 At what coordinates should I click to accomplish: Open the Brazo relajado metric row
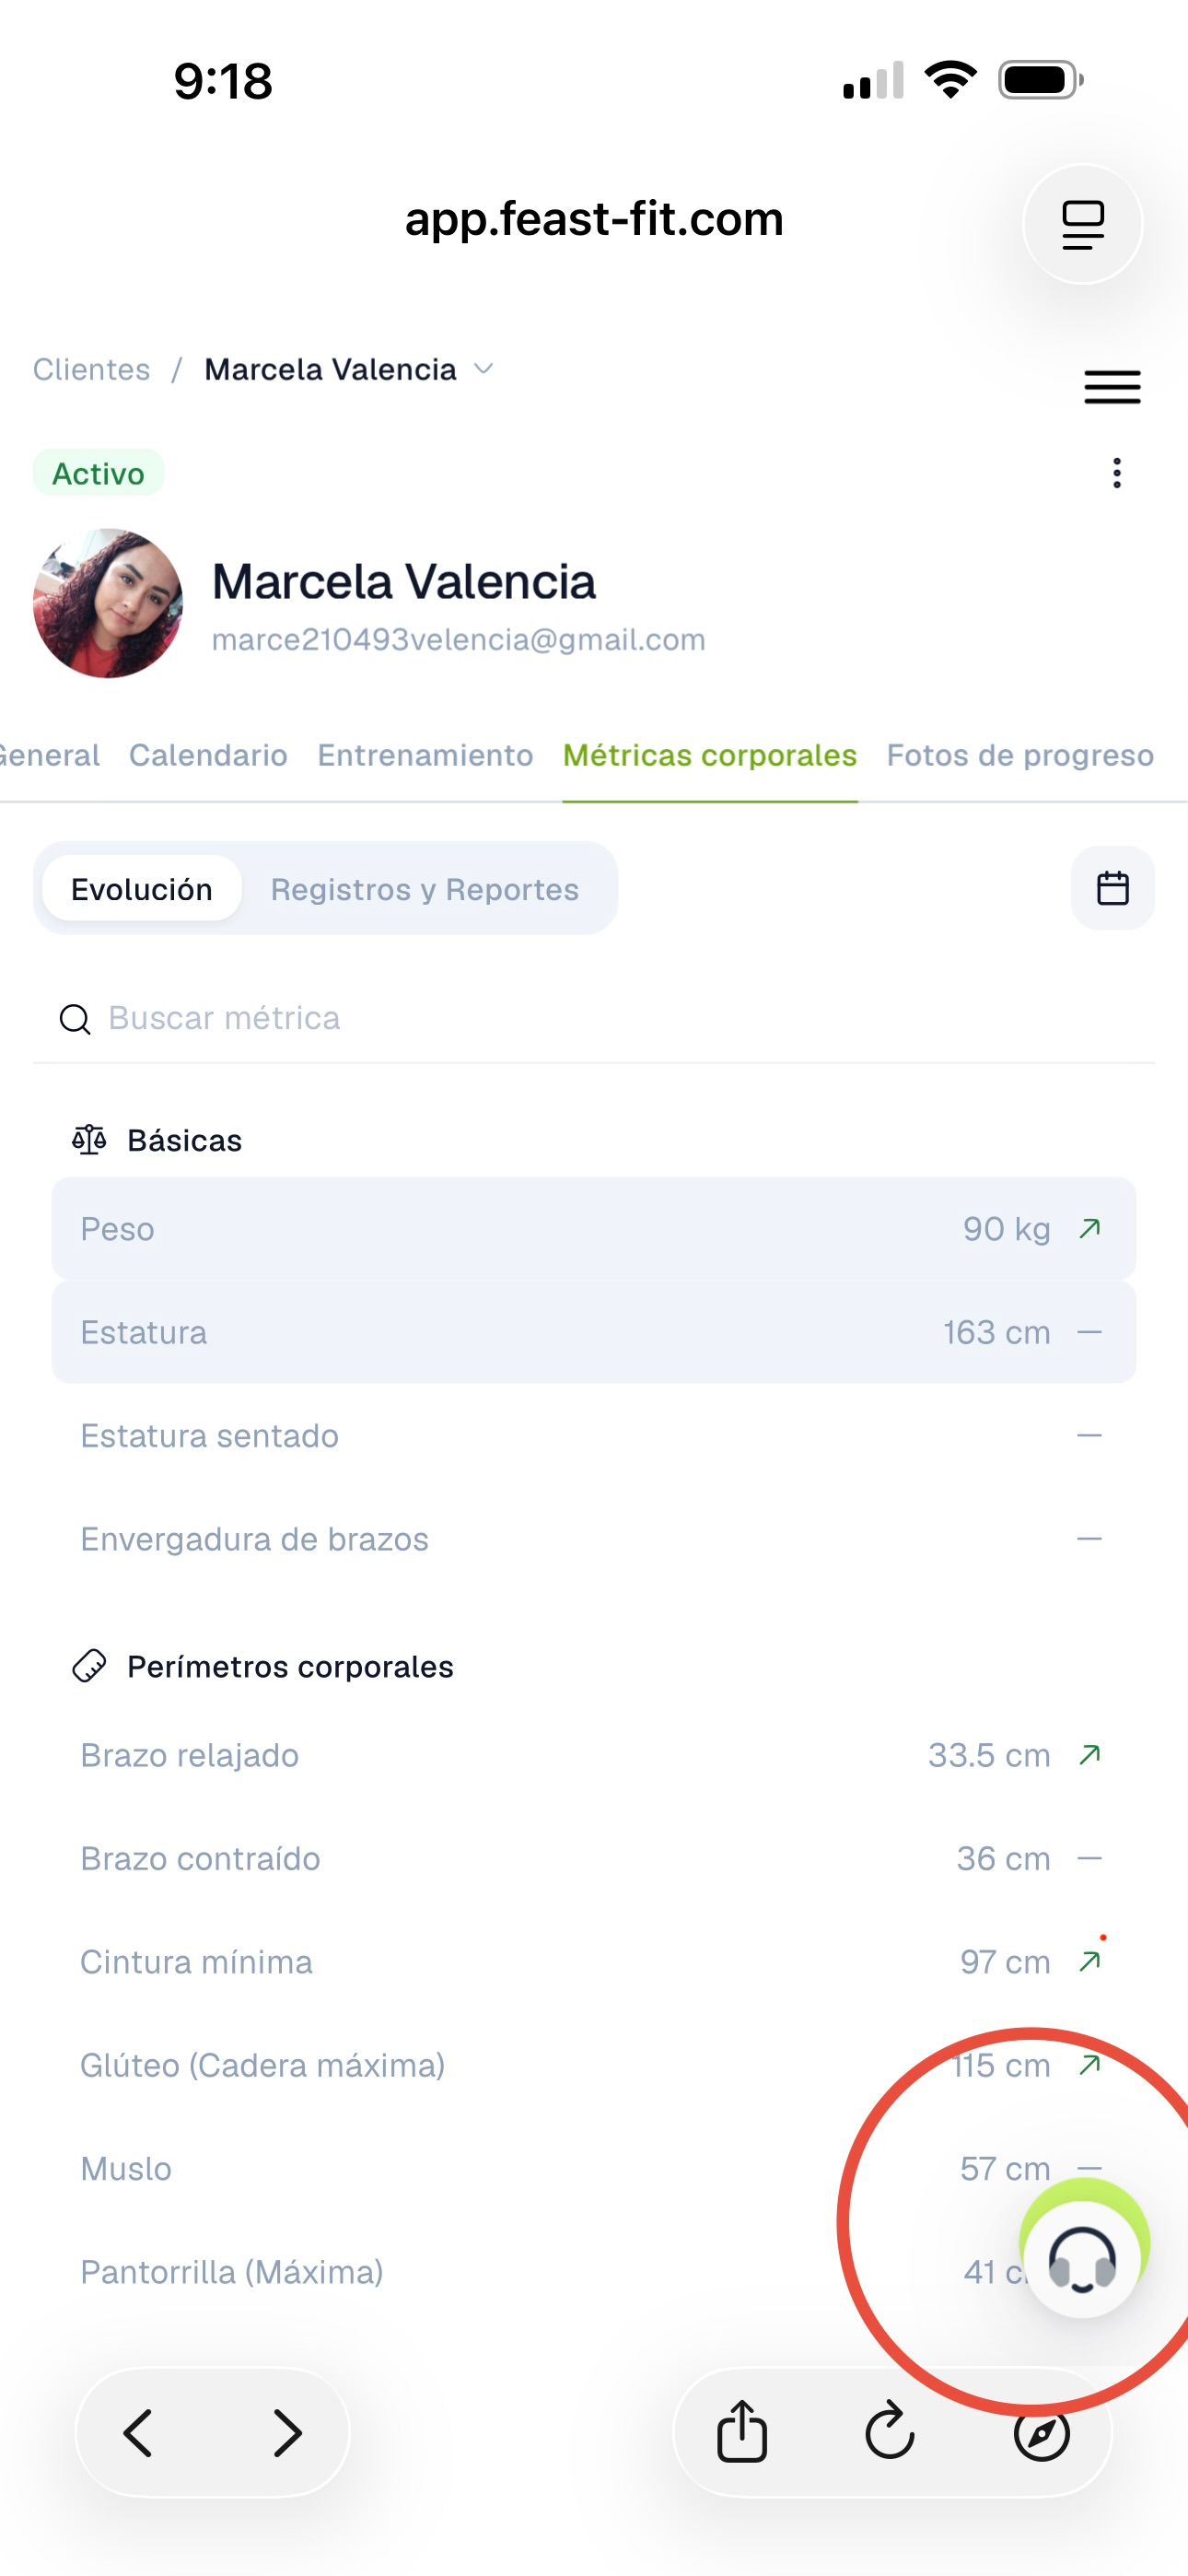(x=594, y=1755)
